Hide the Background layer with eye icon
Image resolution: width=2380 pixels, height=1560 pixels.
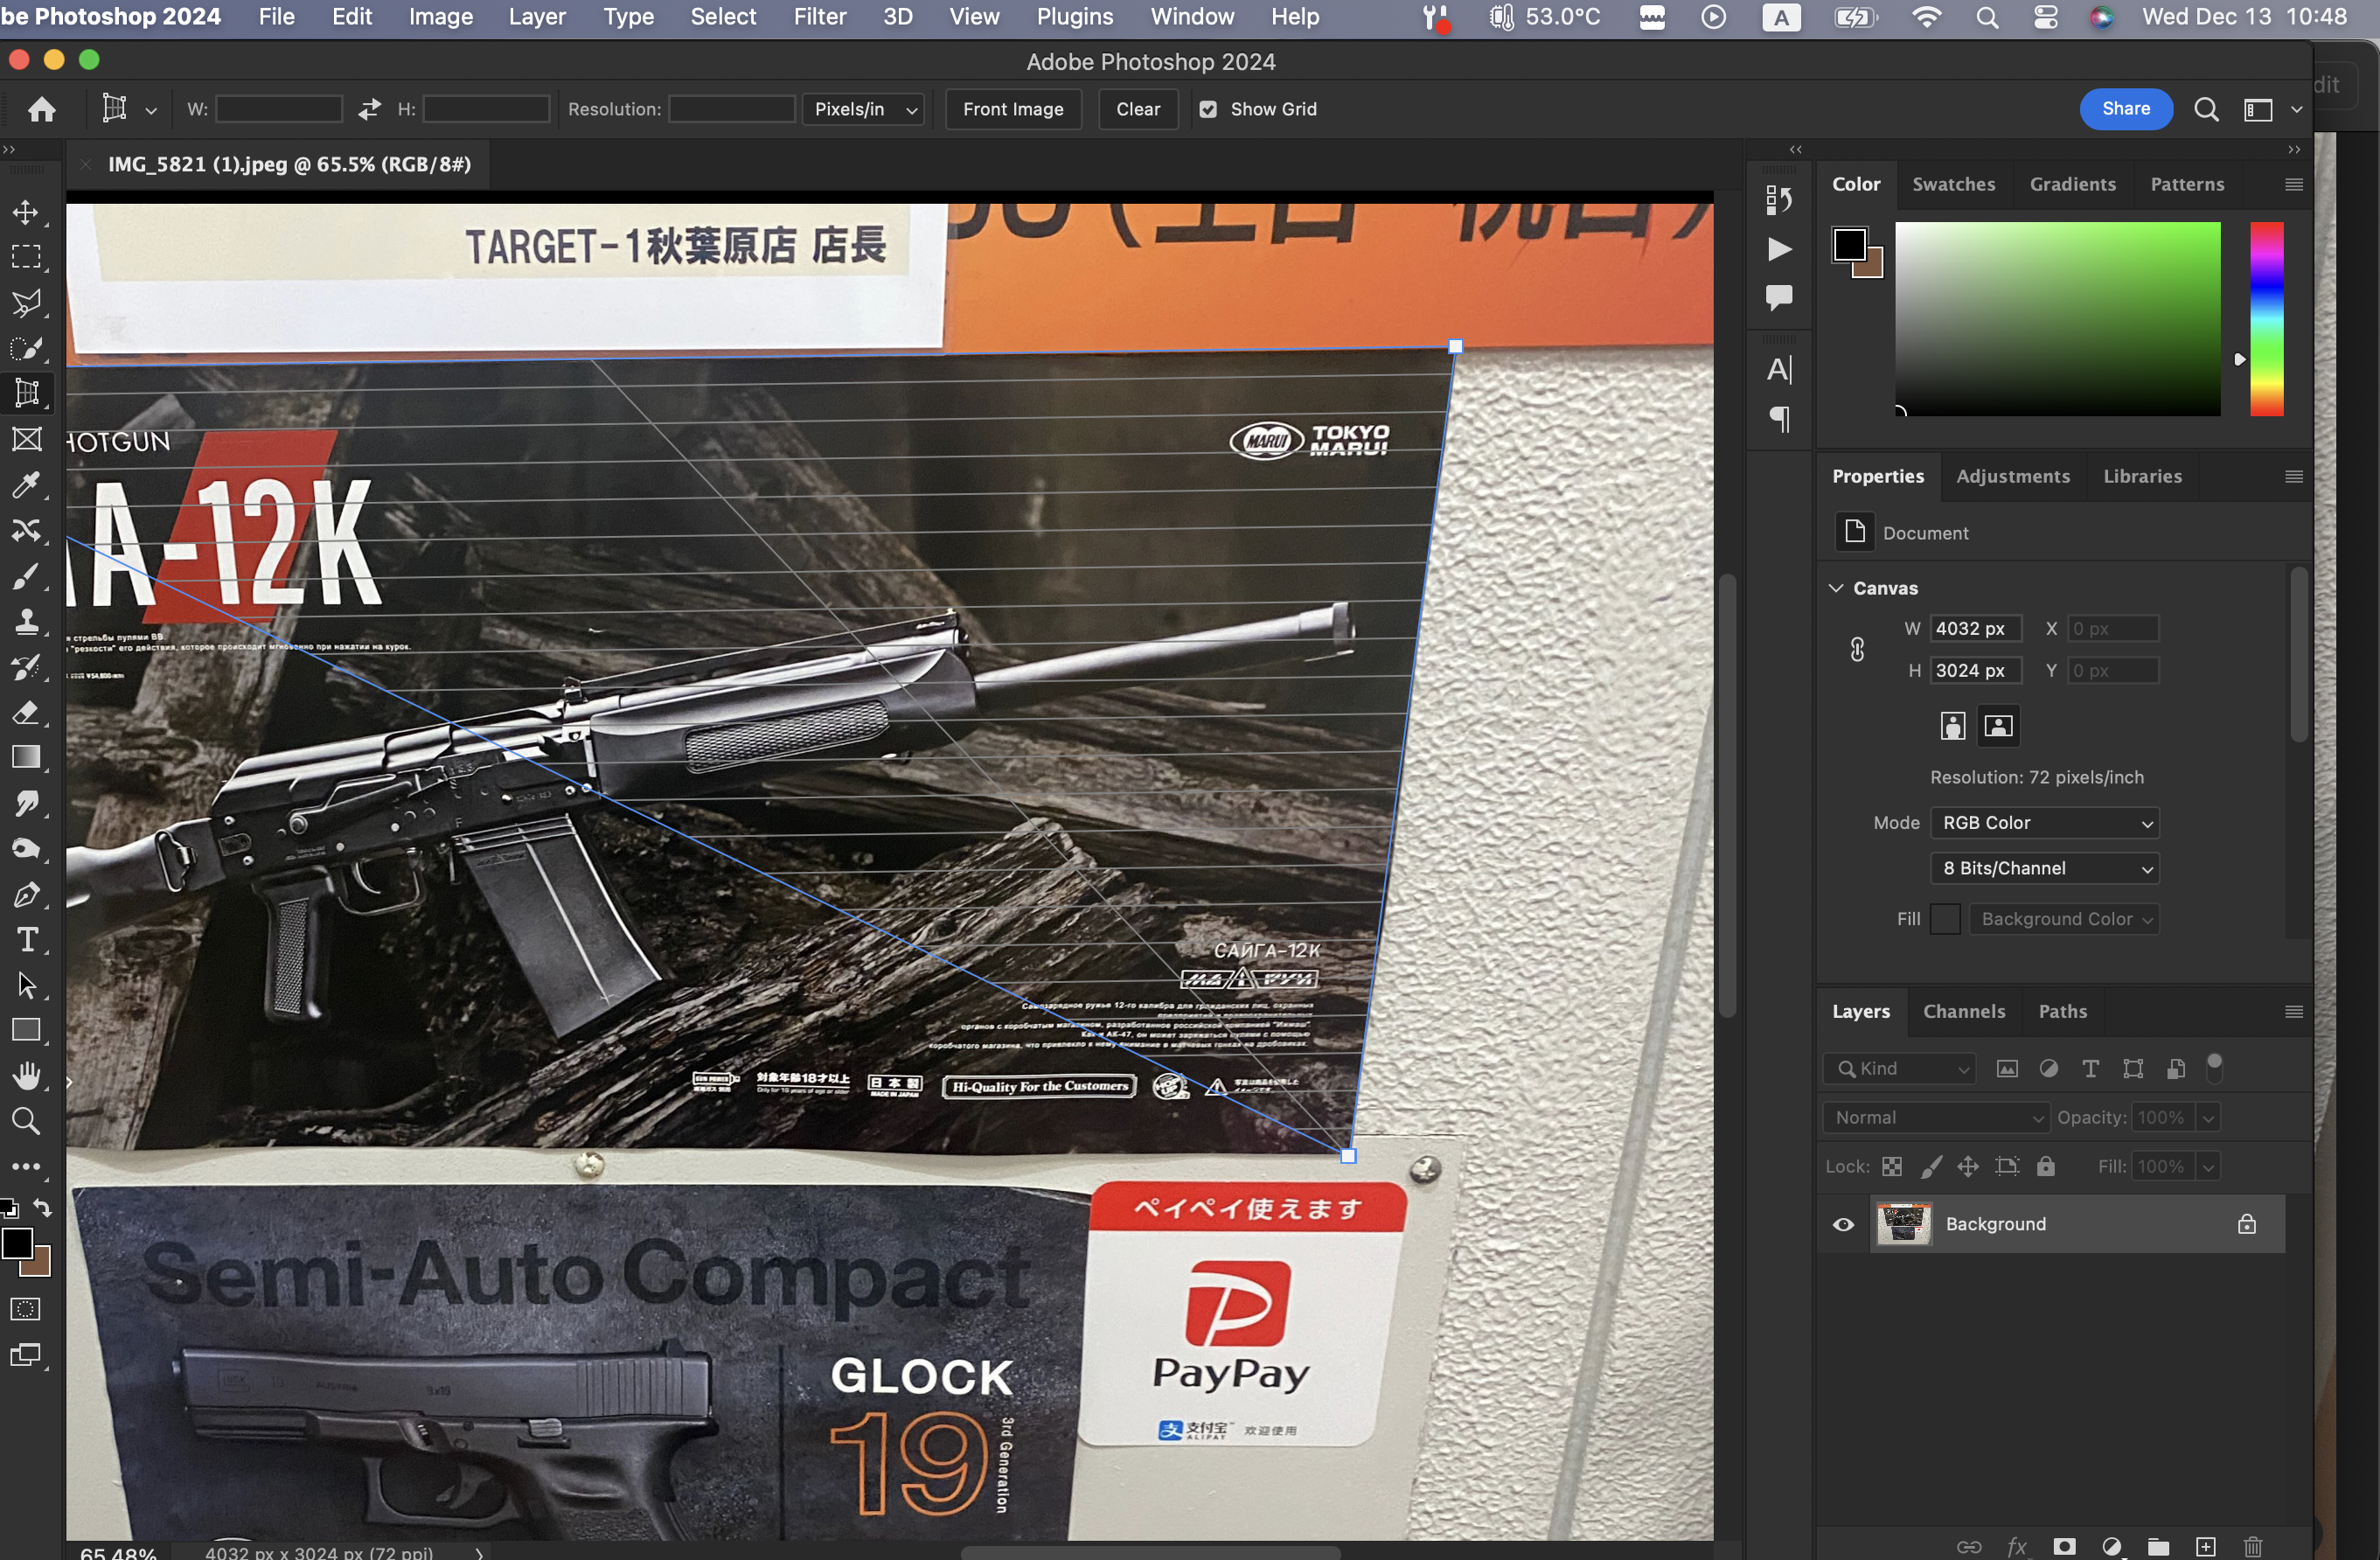[1843, 1224]
